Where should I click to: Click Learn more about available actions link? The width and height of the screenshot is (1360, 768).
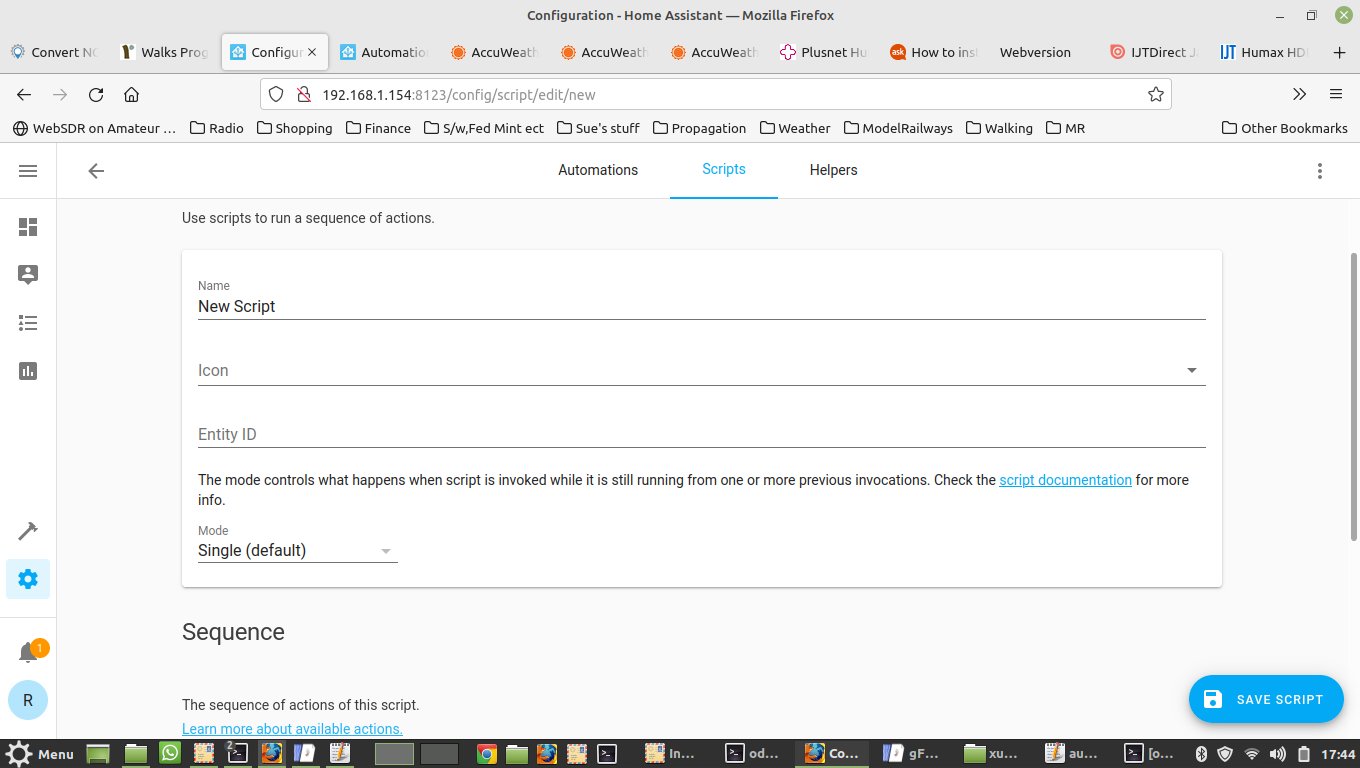pos(292,728)
